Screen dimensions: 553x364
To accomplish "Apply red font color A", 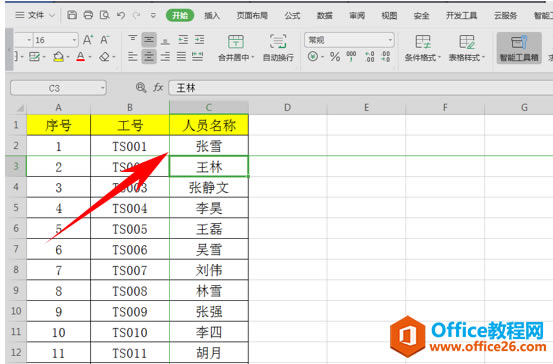I will tap(81, 56).
